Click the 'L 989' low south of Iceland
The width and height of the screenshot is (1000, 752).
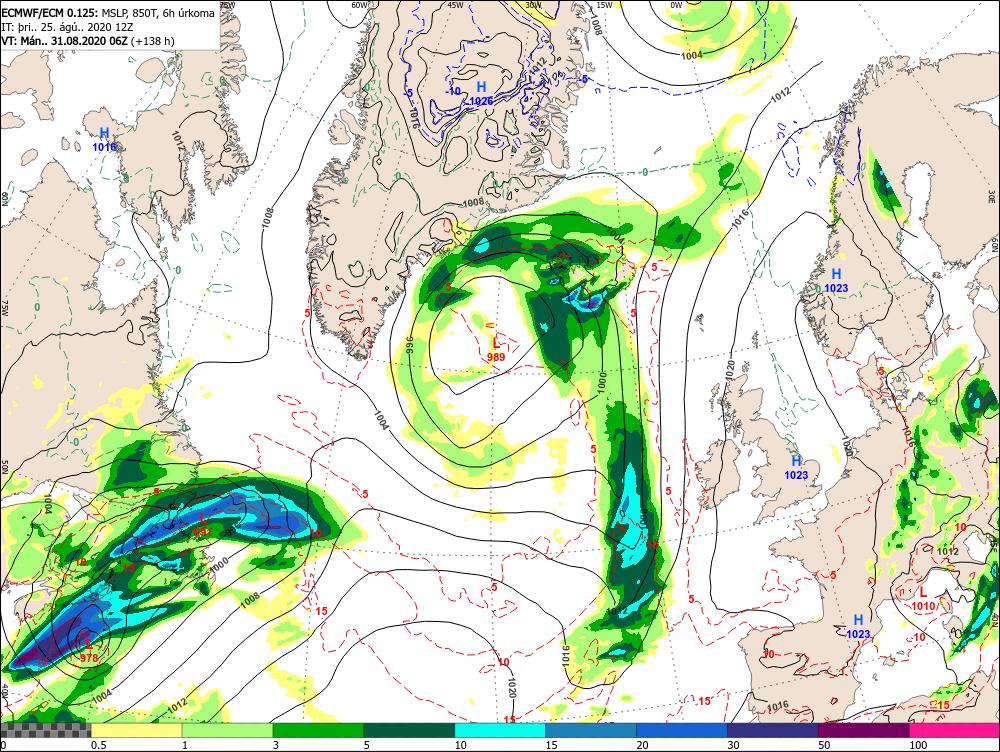click(496, 350)
